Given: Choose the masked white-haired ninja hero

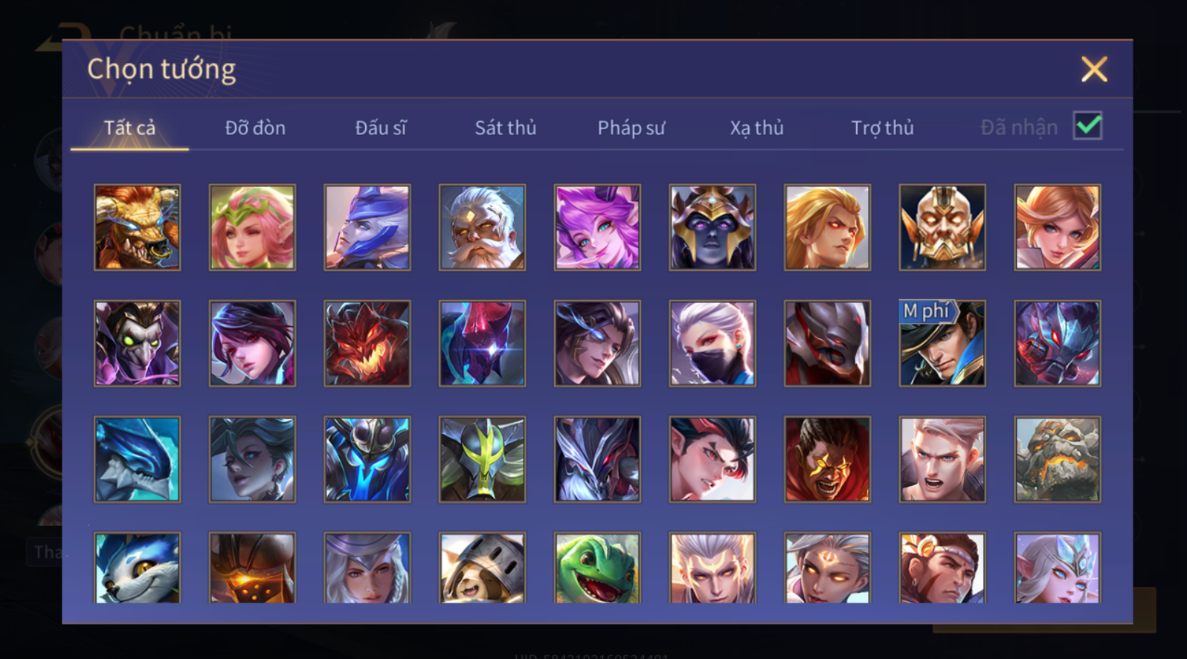Looking at the screenshot, I should click(x=712, y=343).
